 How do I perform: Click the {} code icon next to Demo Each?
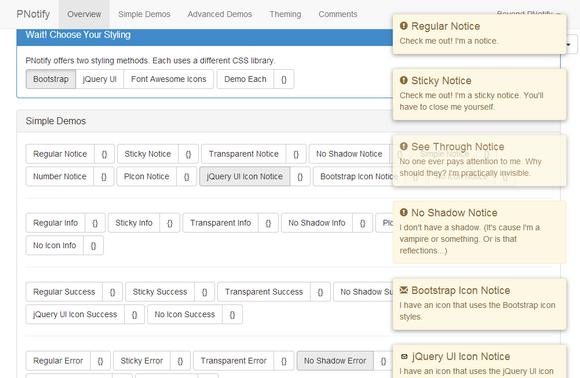pos(284,79)
